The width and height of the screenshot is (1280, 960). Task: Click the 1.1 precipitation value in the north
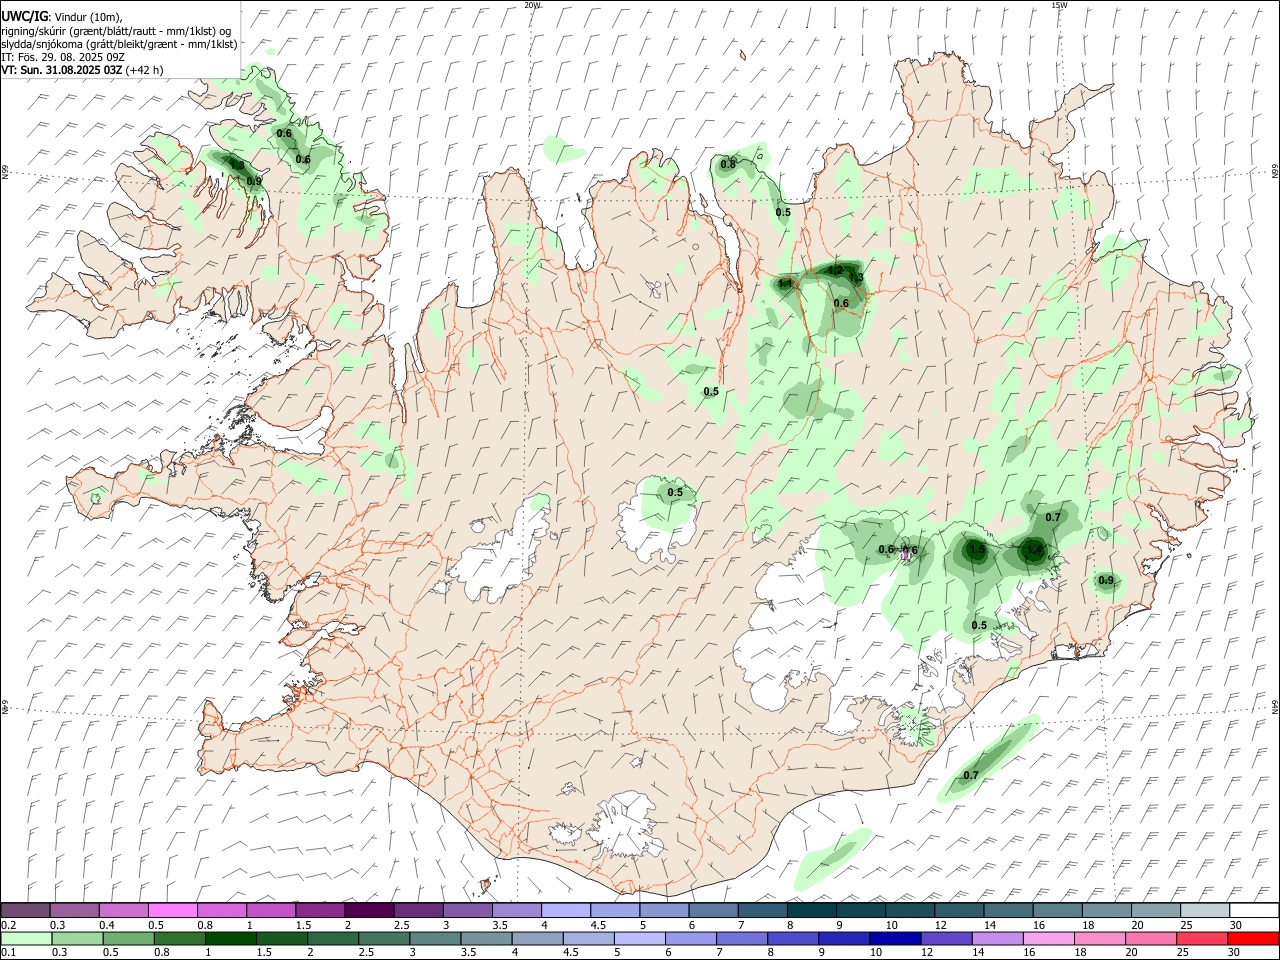click(x=785, y=284)
